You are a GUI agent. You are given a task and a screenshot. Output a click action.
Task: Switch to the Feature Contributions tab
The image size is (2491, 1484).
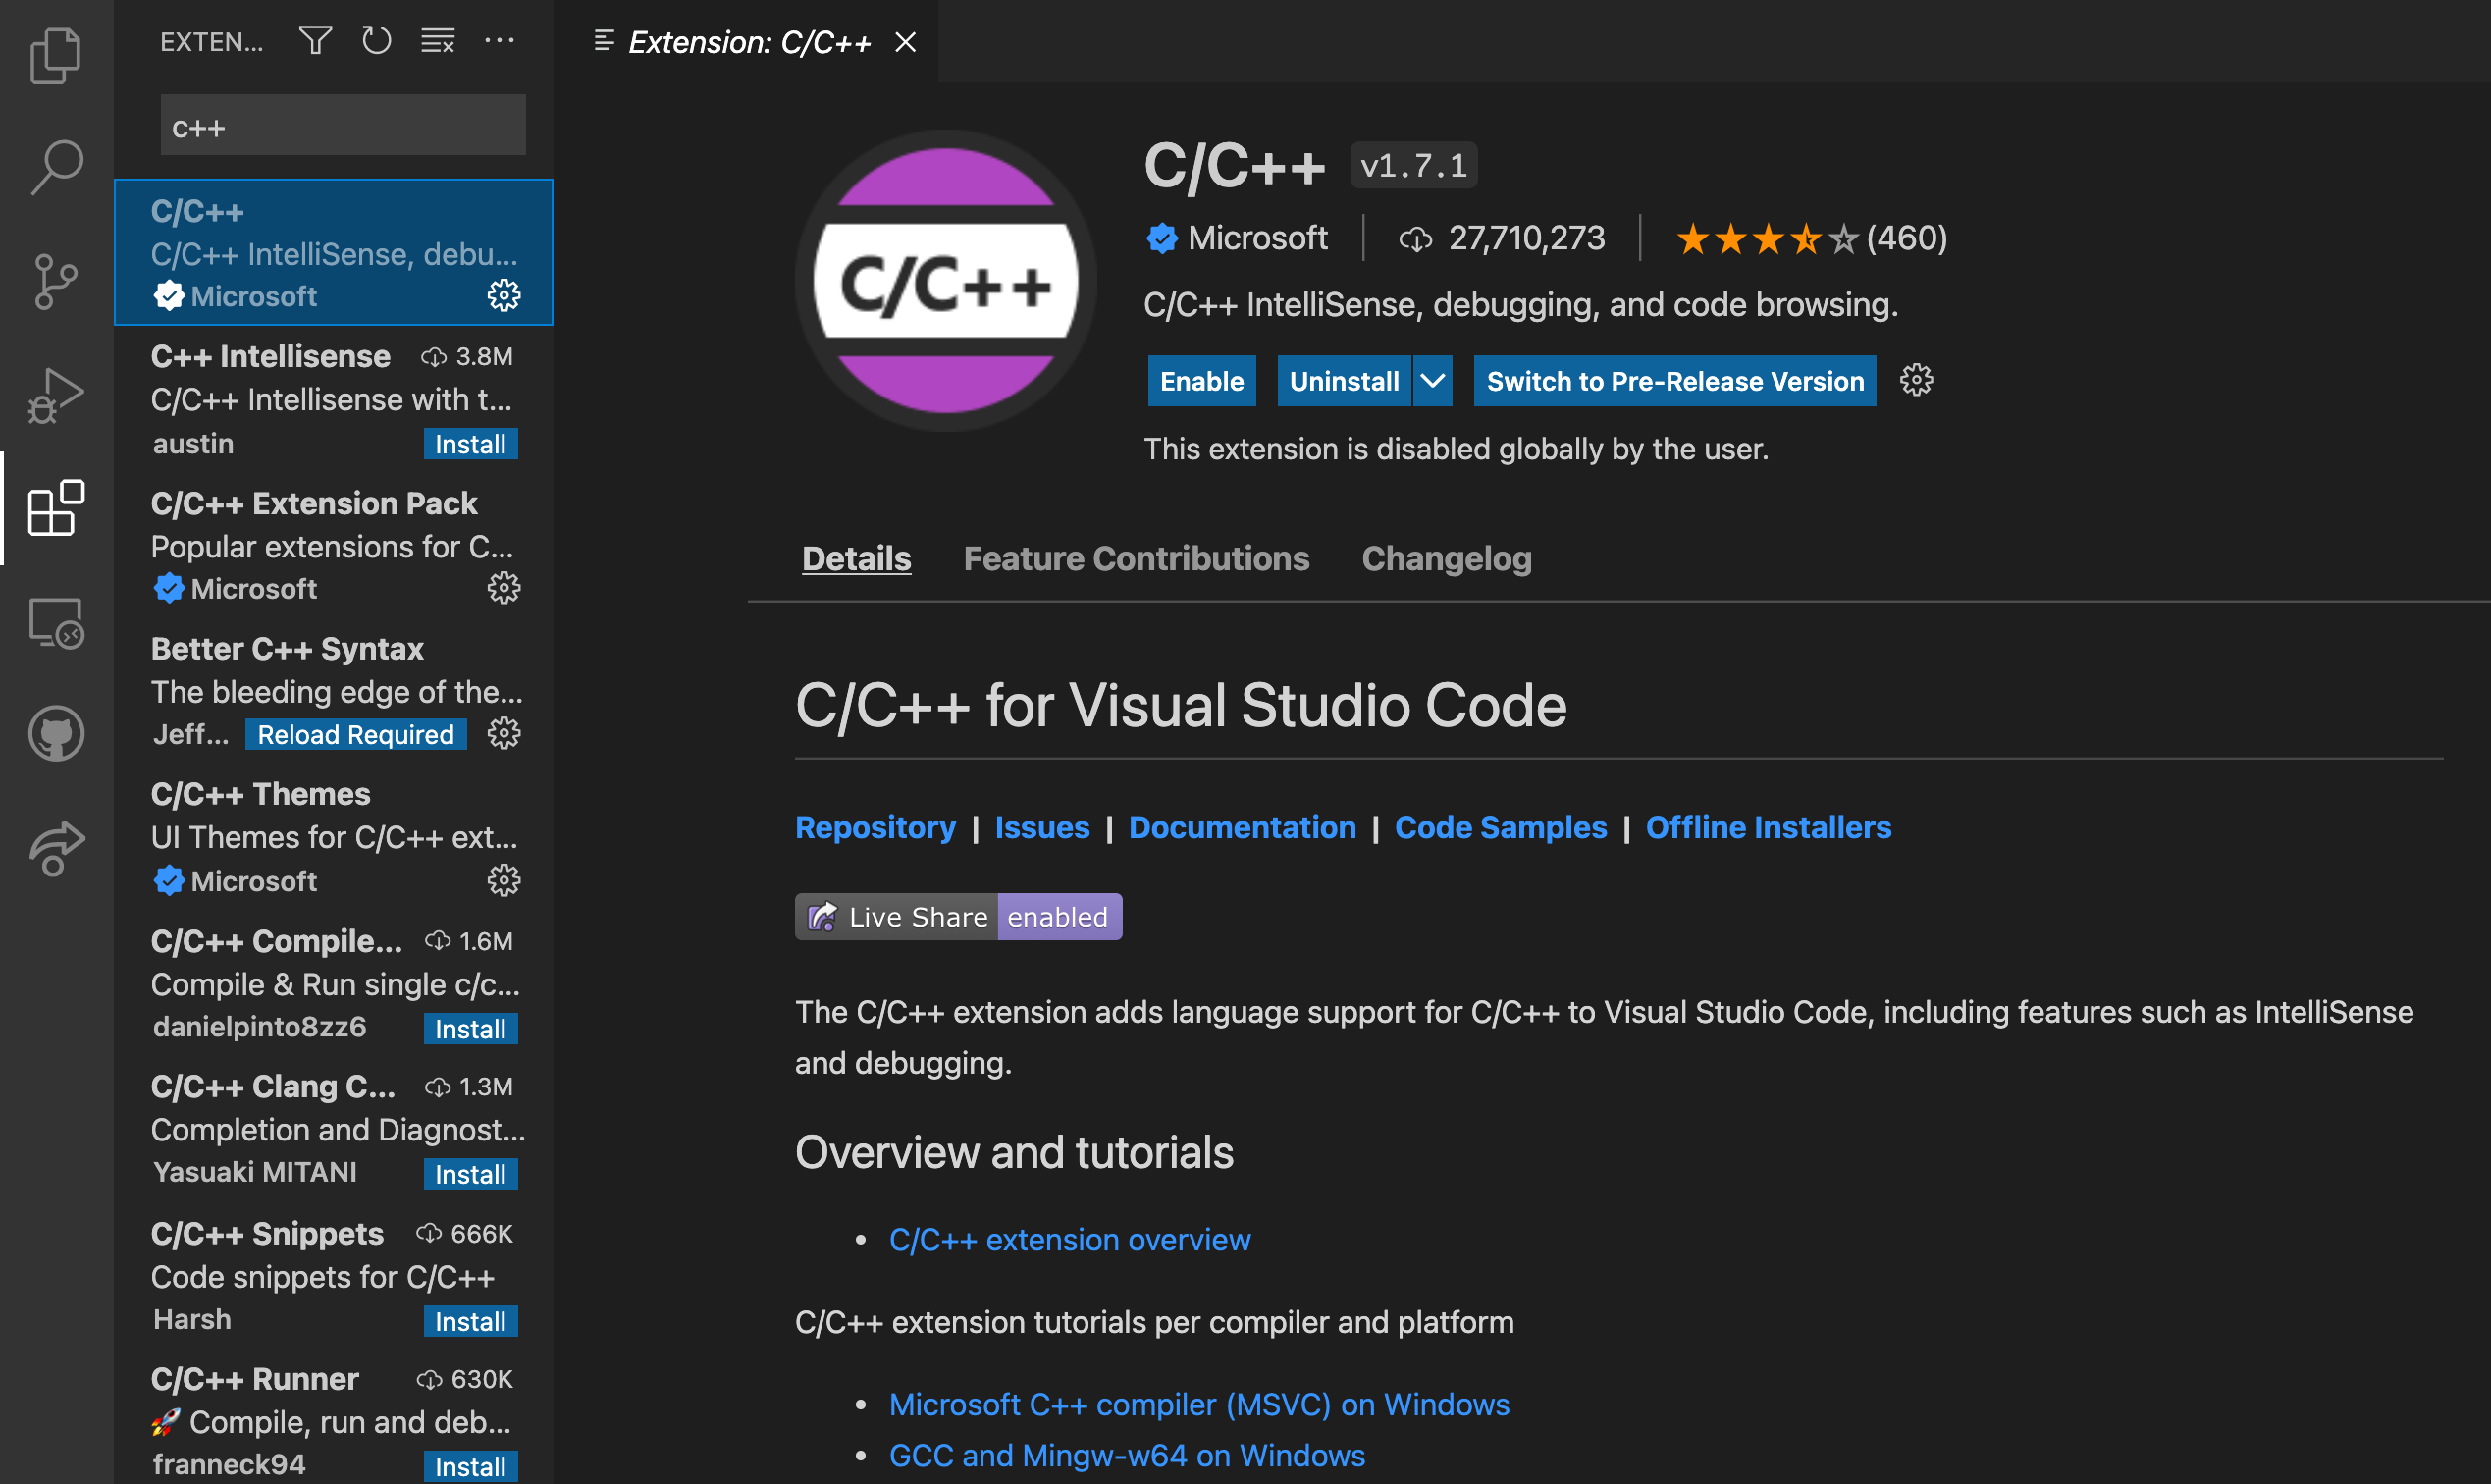click(1136, 558)
